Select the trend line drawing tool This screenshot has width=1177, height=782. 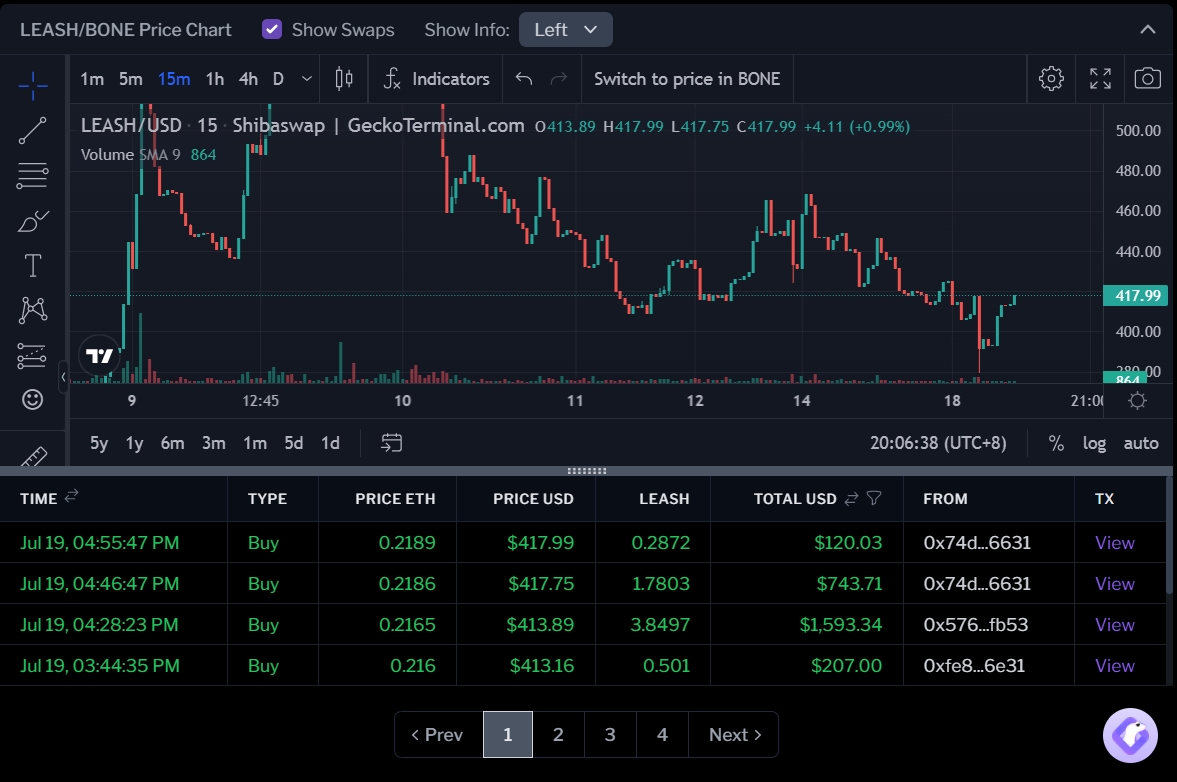[32, 131]
